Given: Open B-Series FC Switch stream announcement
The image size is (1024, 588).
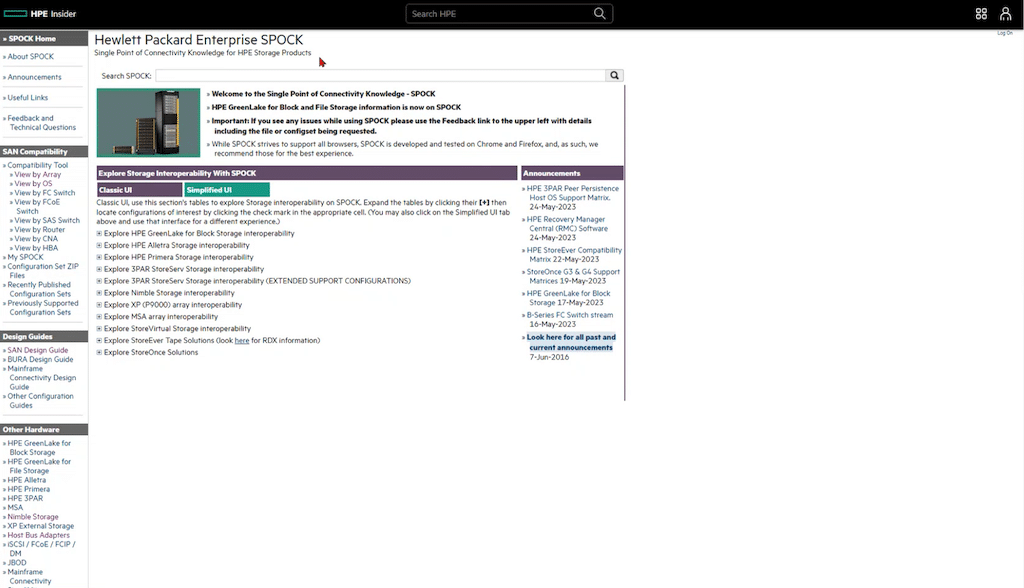Looking at the screenshot, I should pyautogui.click(x=570, y=315).
